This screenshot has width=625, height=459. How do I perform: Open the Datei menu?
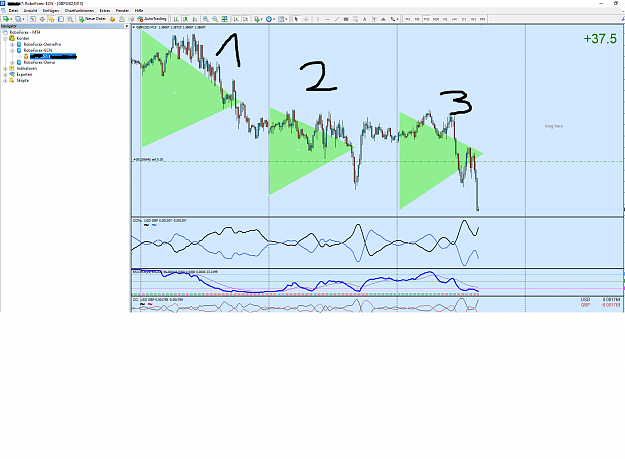(x=13, y=11)
